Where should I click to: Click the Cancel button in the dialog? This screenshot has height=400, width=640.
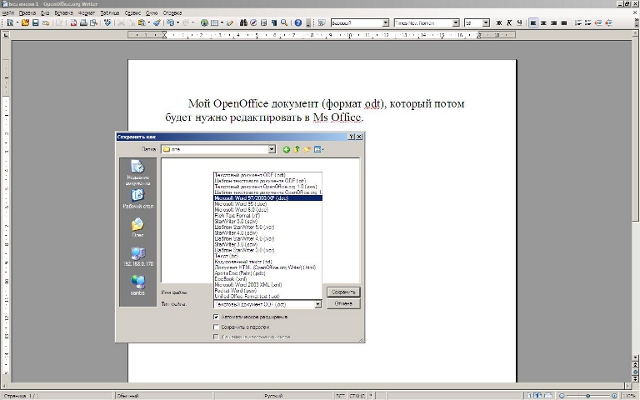(x=343, y=304)
